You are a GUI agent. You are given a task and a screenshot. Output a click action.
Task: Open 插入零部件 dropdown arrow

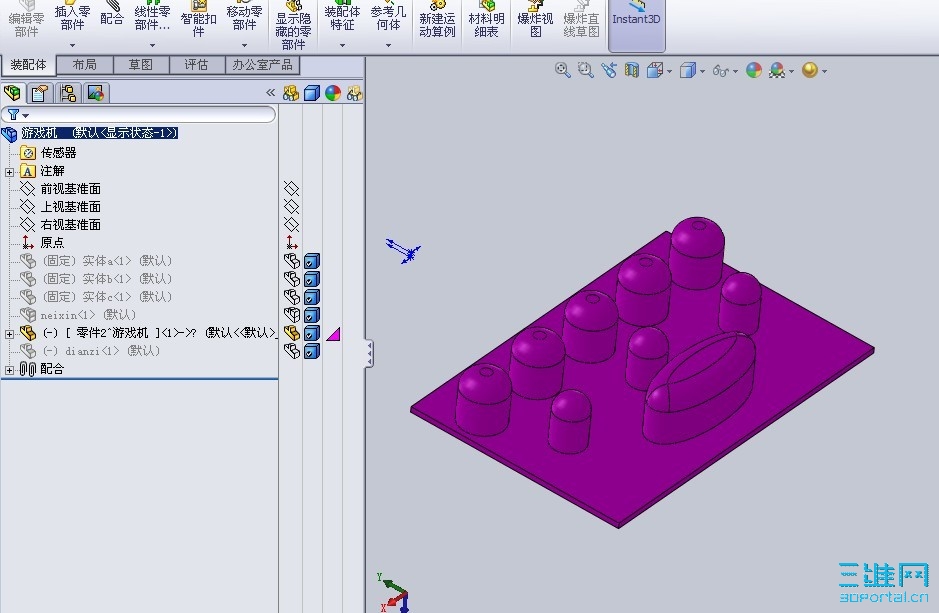(72, 45)
